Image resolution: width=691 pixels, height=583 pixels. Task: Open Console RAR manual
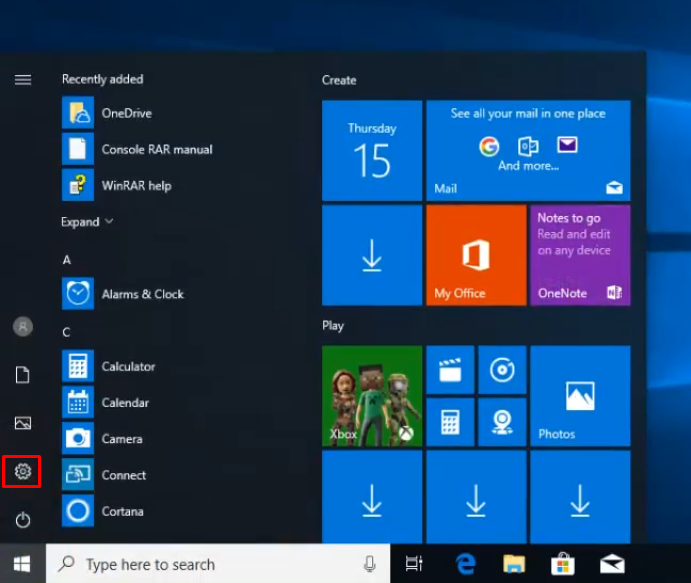137,149
